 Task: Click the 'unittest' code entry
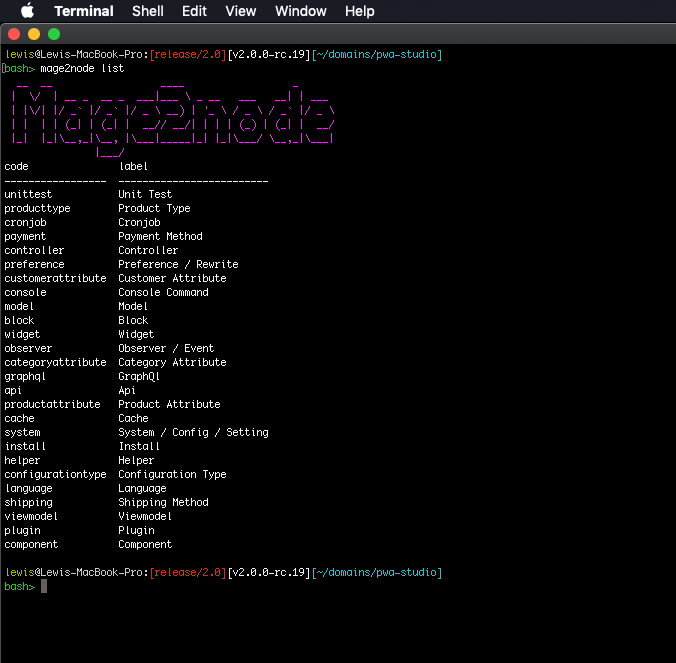point(28,194)
